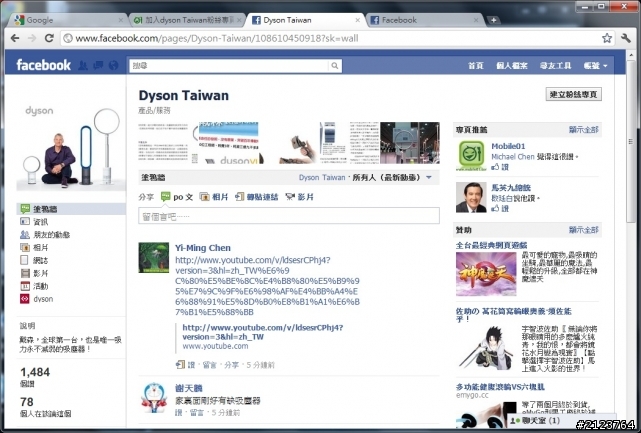Click the page vertical scrollbar

630,141
